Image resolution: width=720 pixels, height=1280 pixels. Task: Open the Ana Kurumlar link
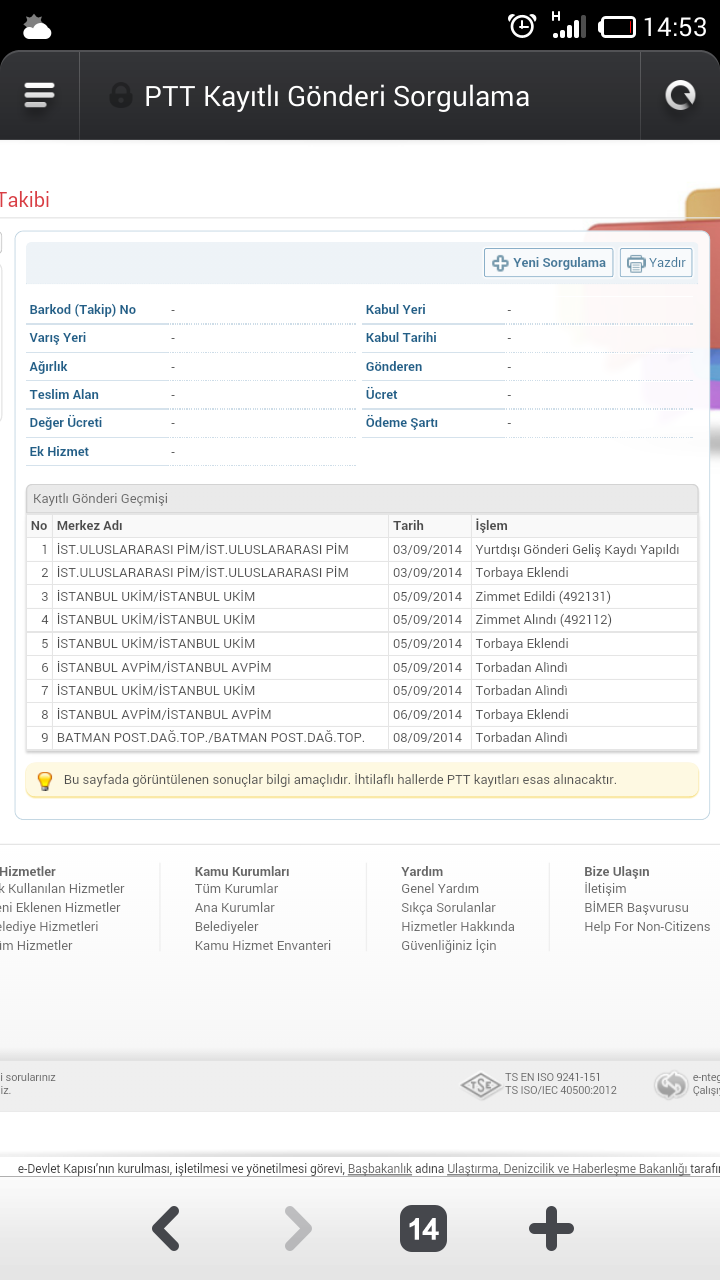tap(234, 907)
